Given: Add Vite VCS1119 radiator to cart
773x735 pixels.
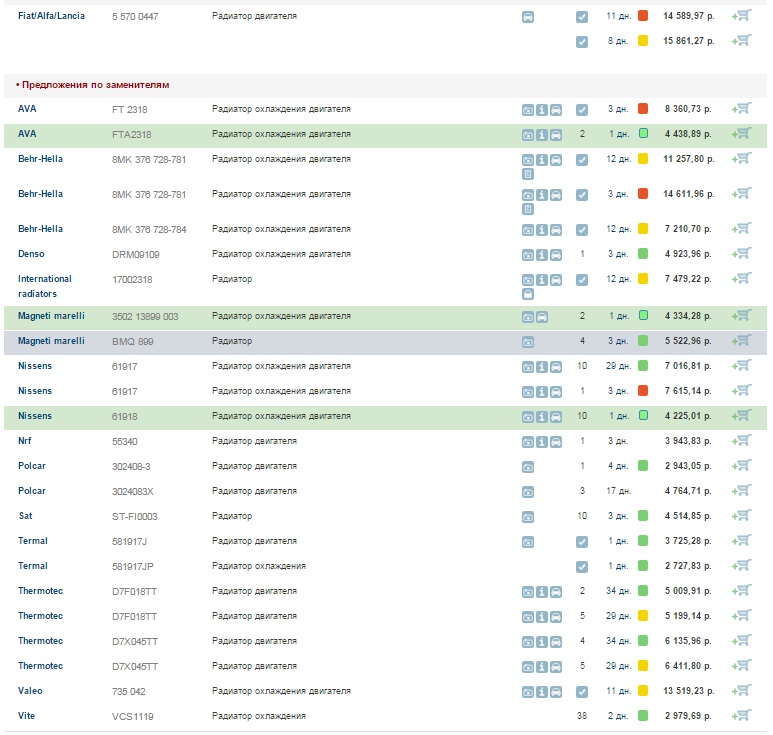Looking at the screenshot, I should tap(742, 715).
